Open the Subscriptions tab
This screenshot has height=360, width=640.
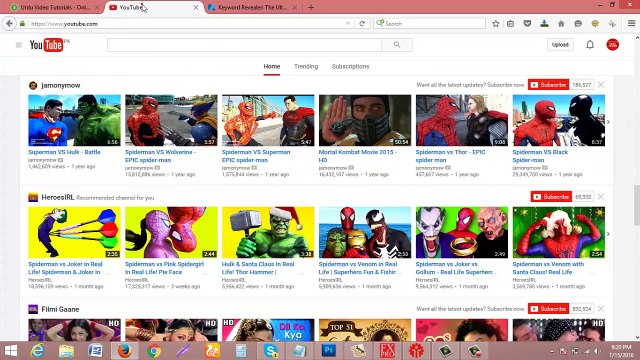click(x=350, y=67)
